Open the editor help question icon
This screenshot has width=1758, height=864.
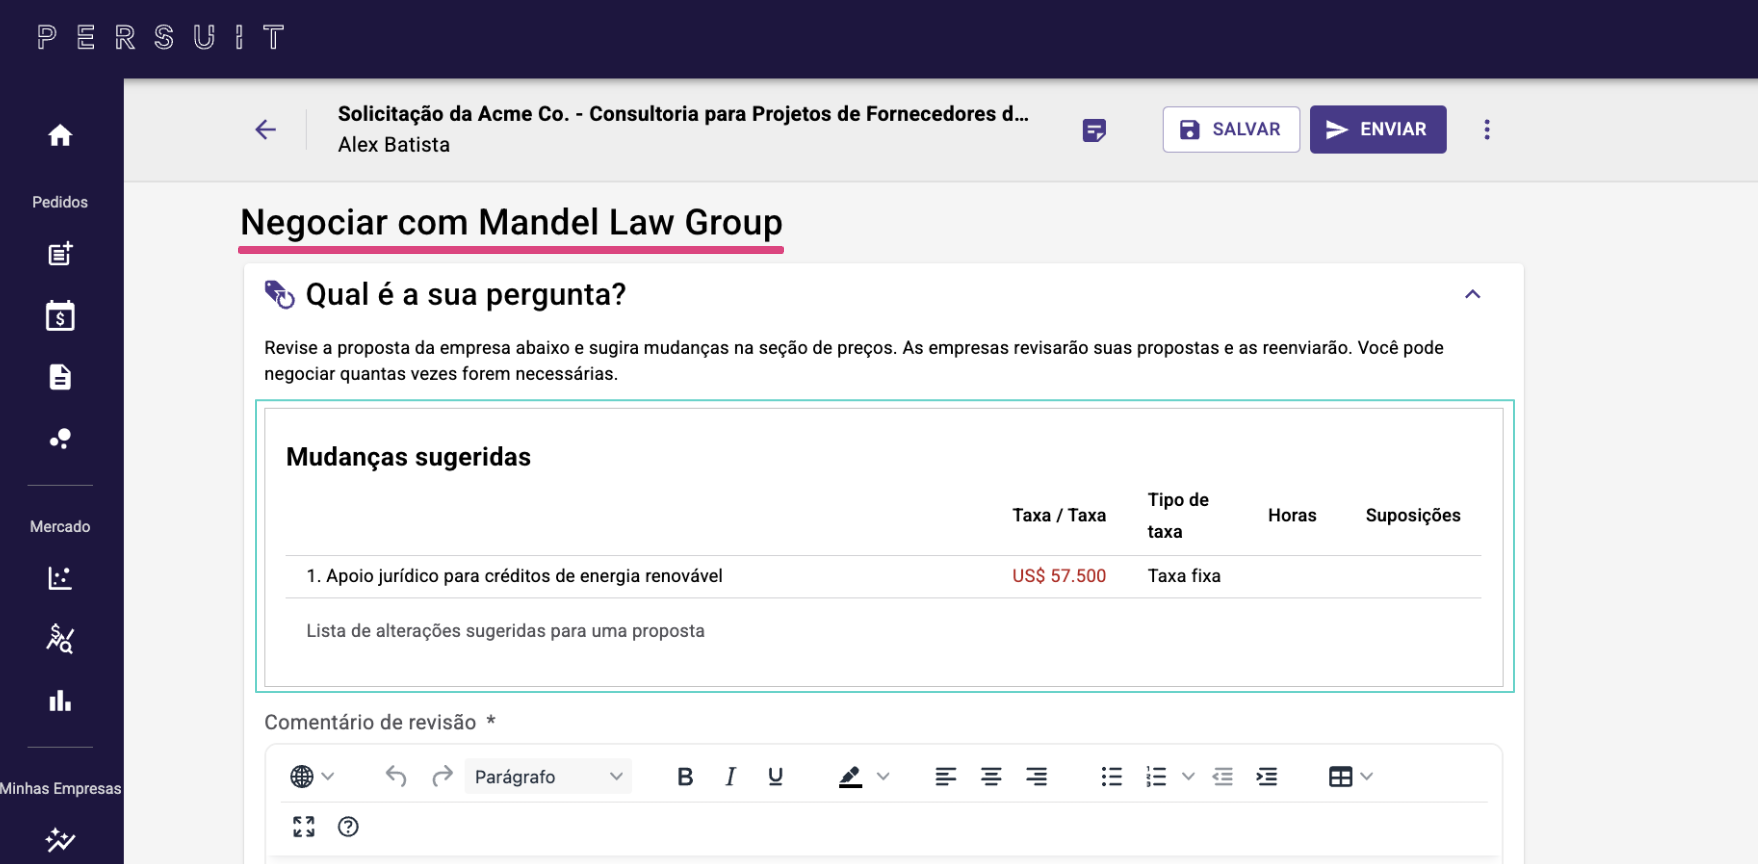(x=348, y=826)
